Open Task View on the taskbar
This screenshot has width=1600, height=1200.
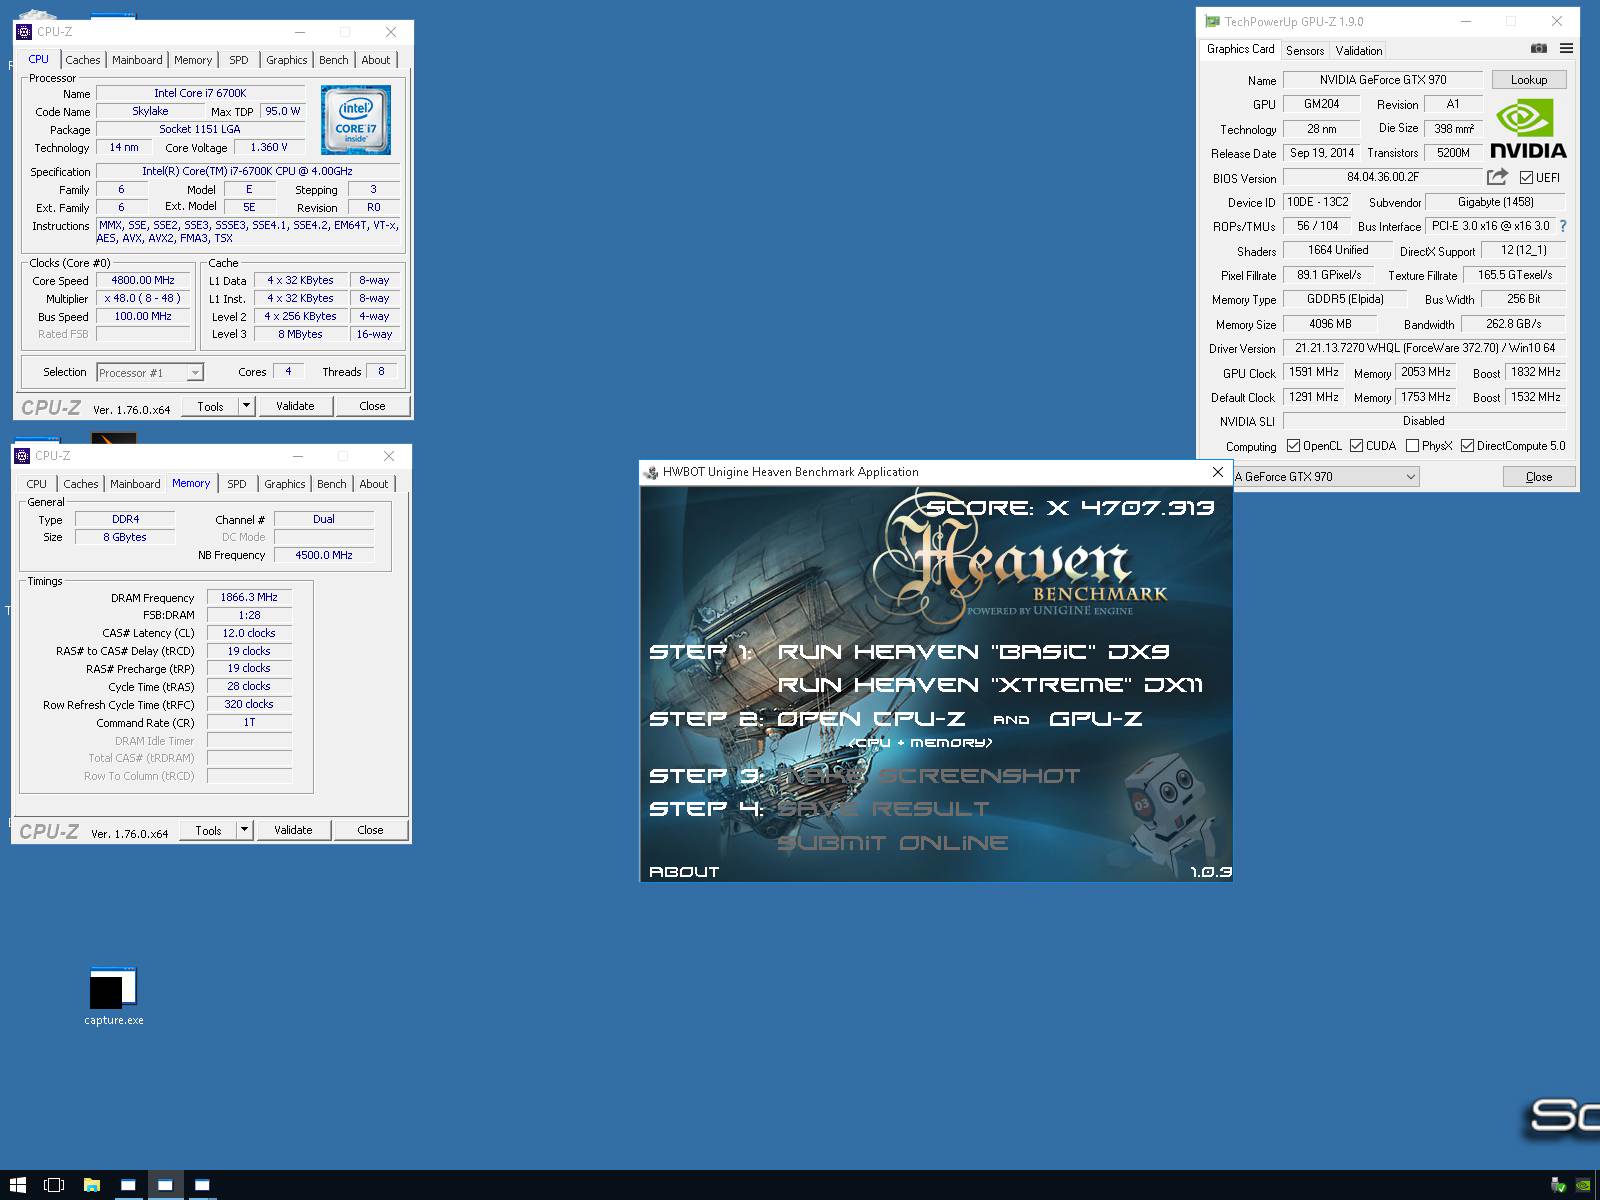click(54, 1185)
